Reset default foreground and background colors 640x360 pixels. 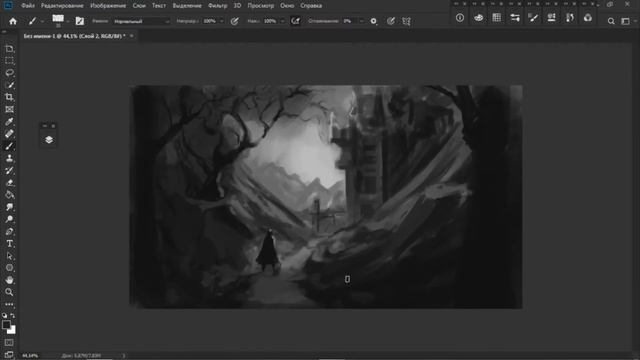coord(4,316)
